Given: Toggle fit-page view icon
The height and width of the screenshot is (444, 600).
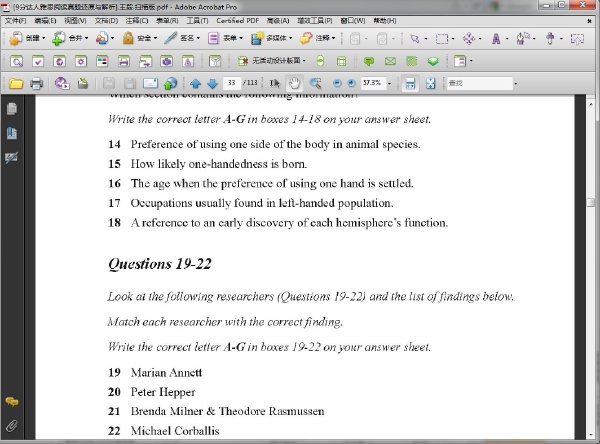Looking at the screenshot, I should (x=431, y=83).
